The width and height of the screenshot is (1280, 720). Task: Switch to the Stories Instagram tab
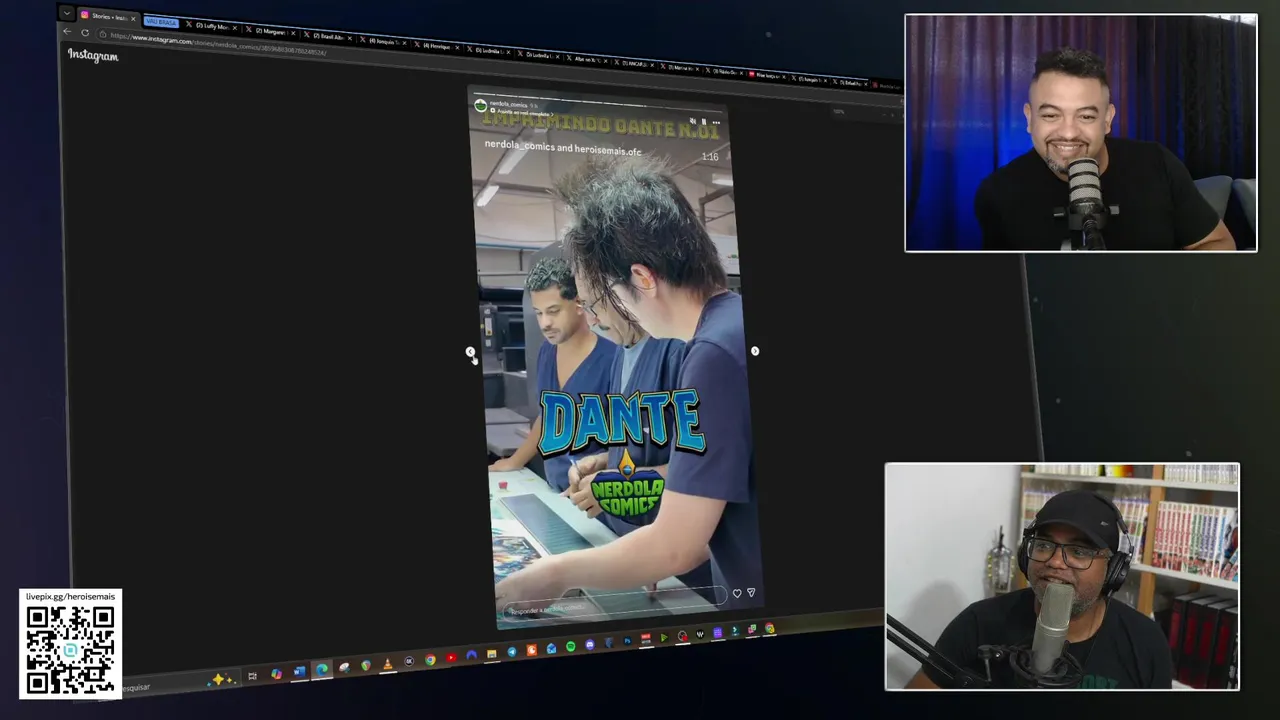(106, 16)
